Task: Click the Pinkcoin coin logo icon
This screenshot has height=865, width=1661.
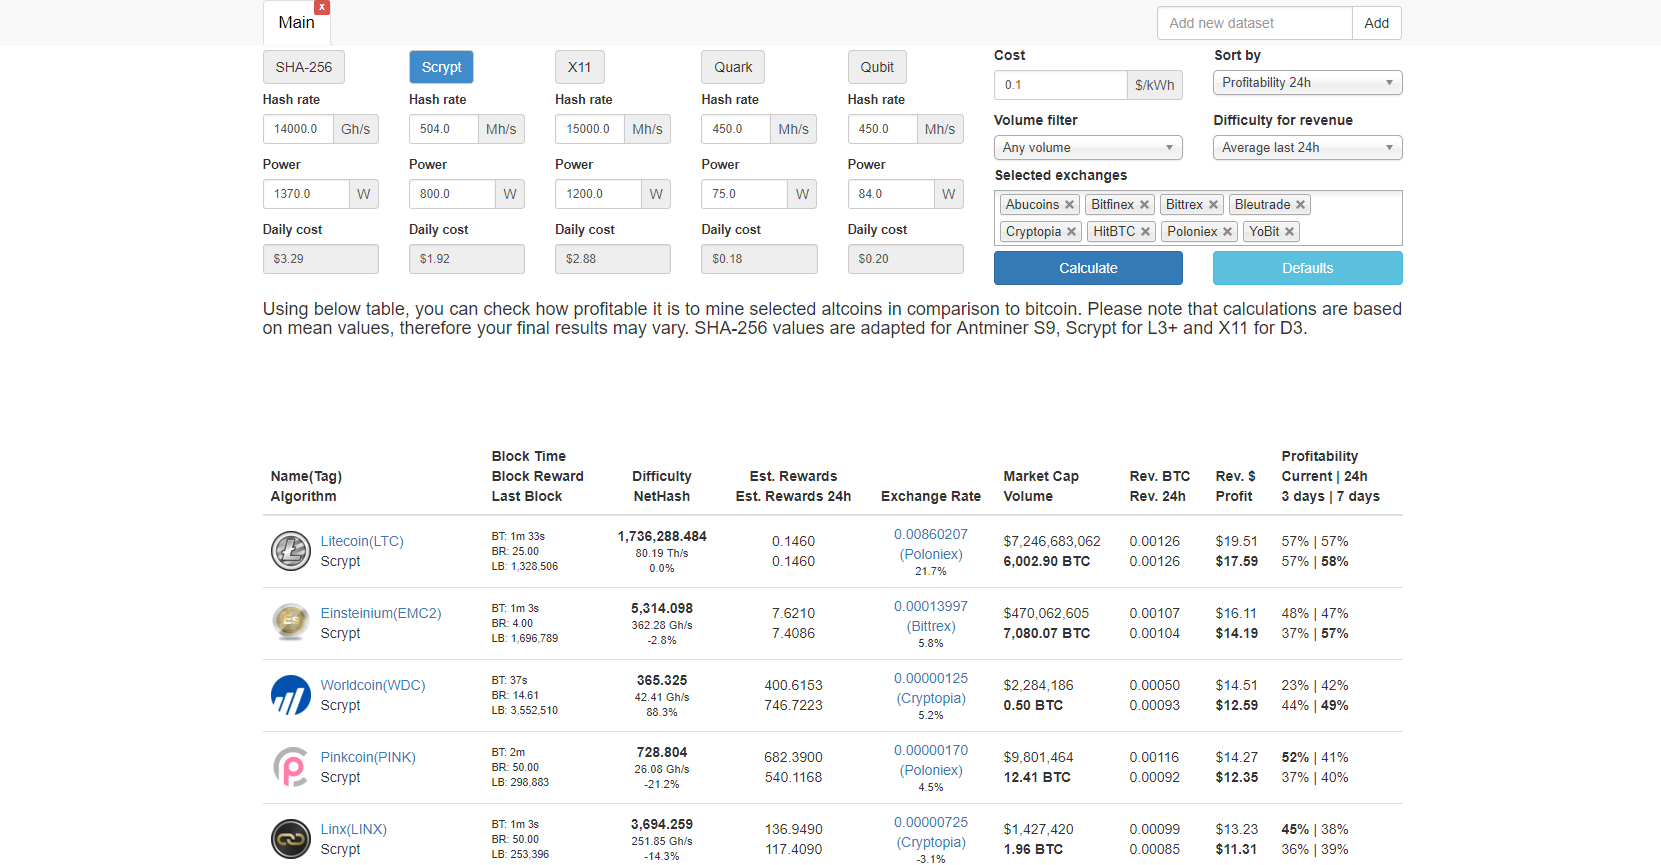Action: [x=291, y=767]
